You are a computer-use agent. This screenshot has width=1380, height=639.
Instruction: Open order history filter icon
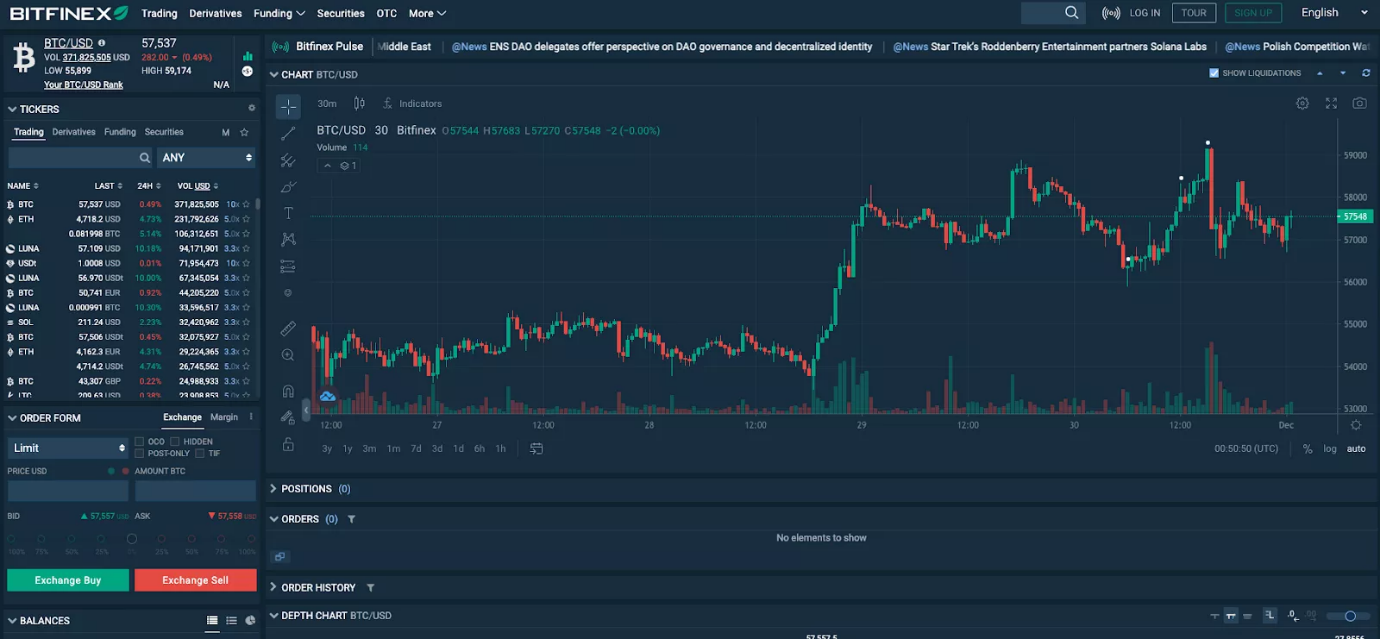click(x=370, y=587)
